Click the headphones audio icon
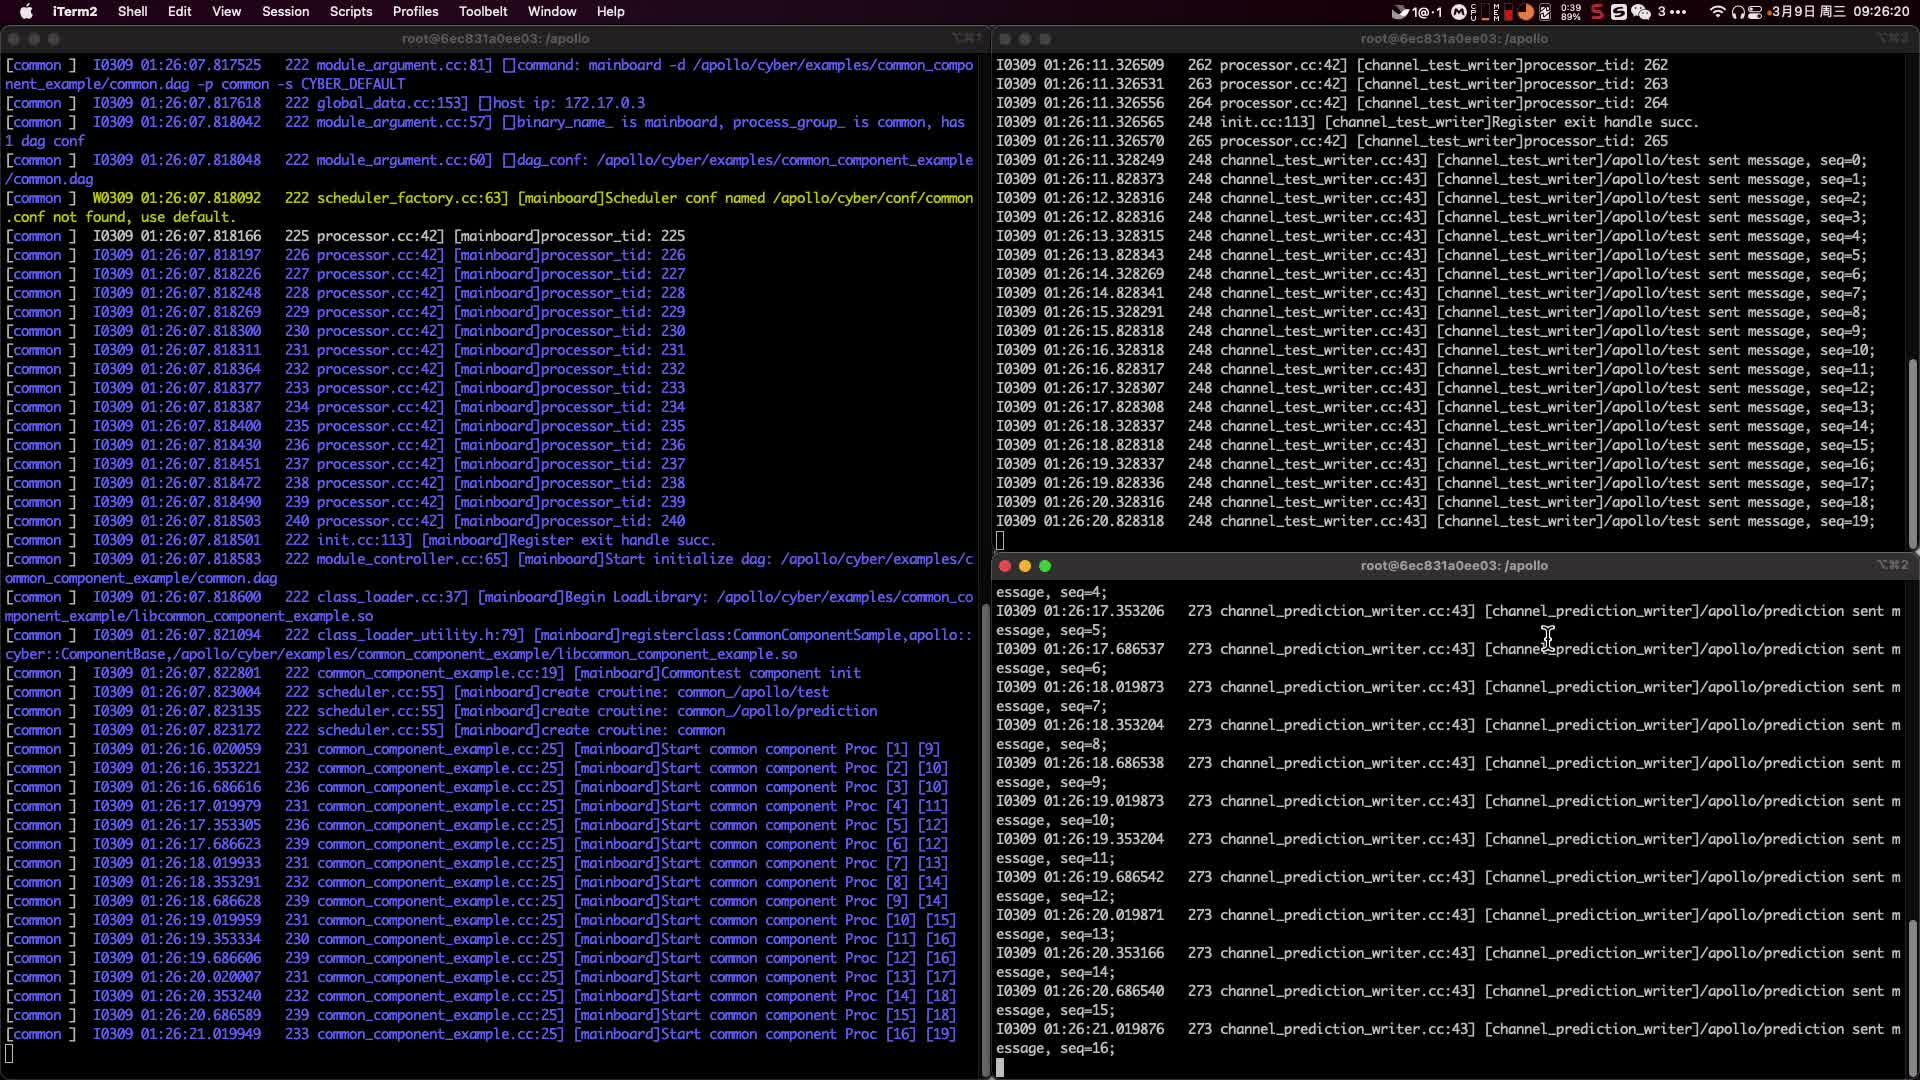Image resolution: width=1920 pixels, height=1080 pixels. 1738,12
